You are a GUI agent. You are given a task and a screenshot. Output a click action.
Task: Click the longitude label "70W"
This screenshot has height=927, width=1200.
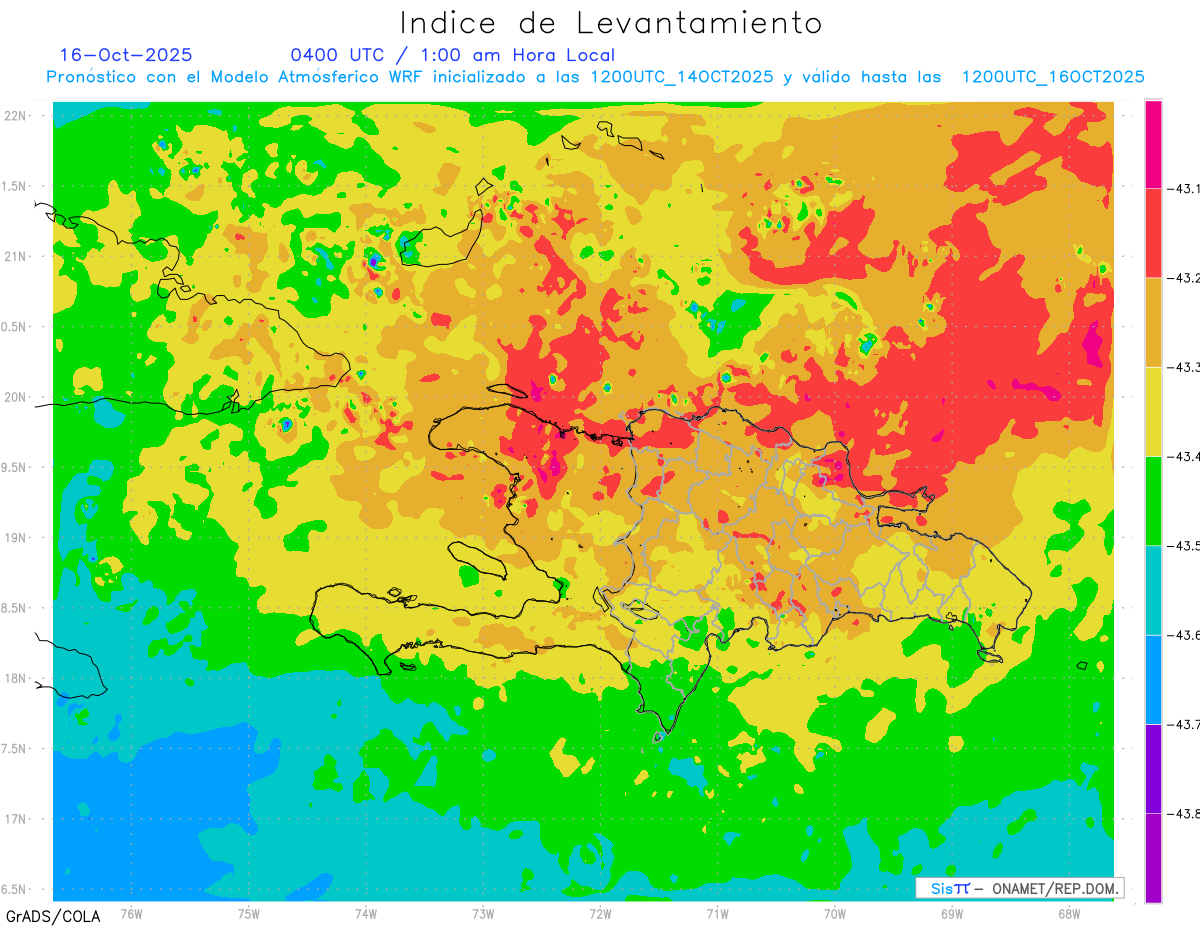pos(835,914)
